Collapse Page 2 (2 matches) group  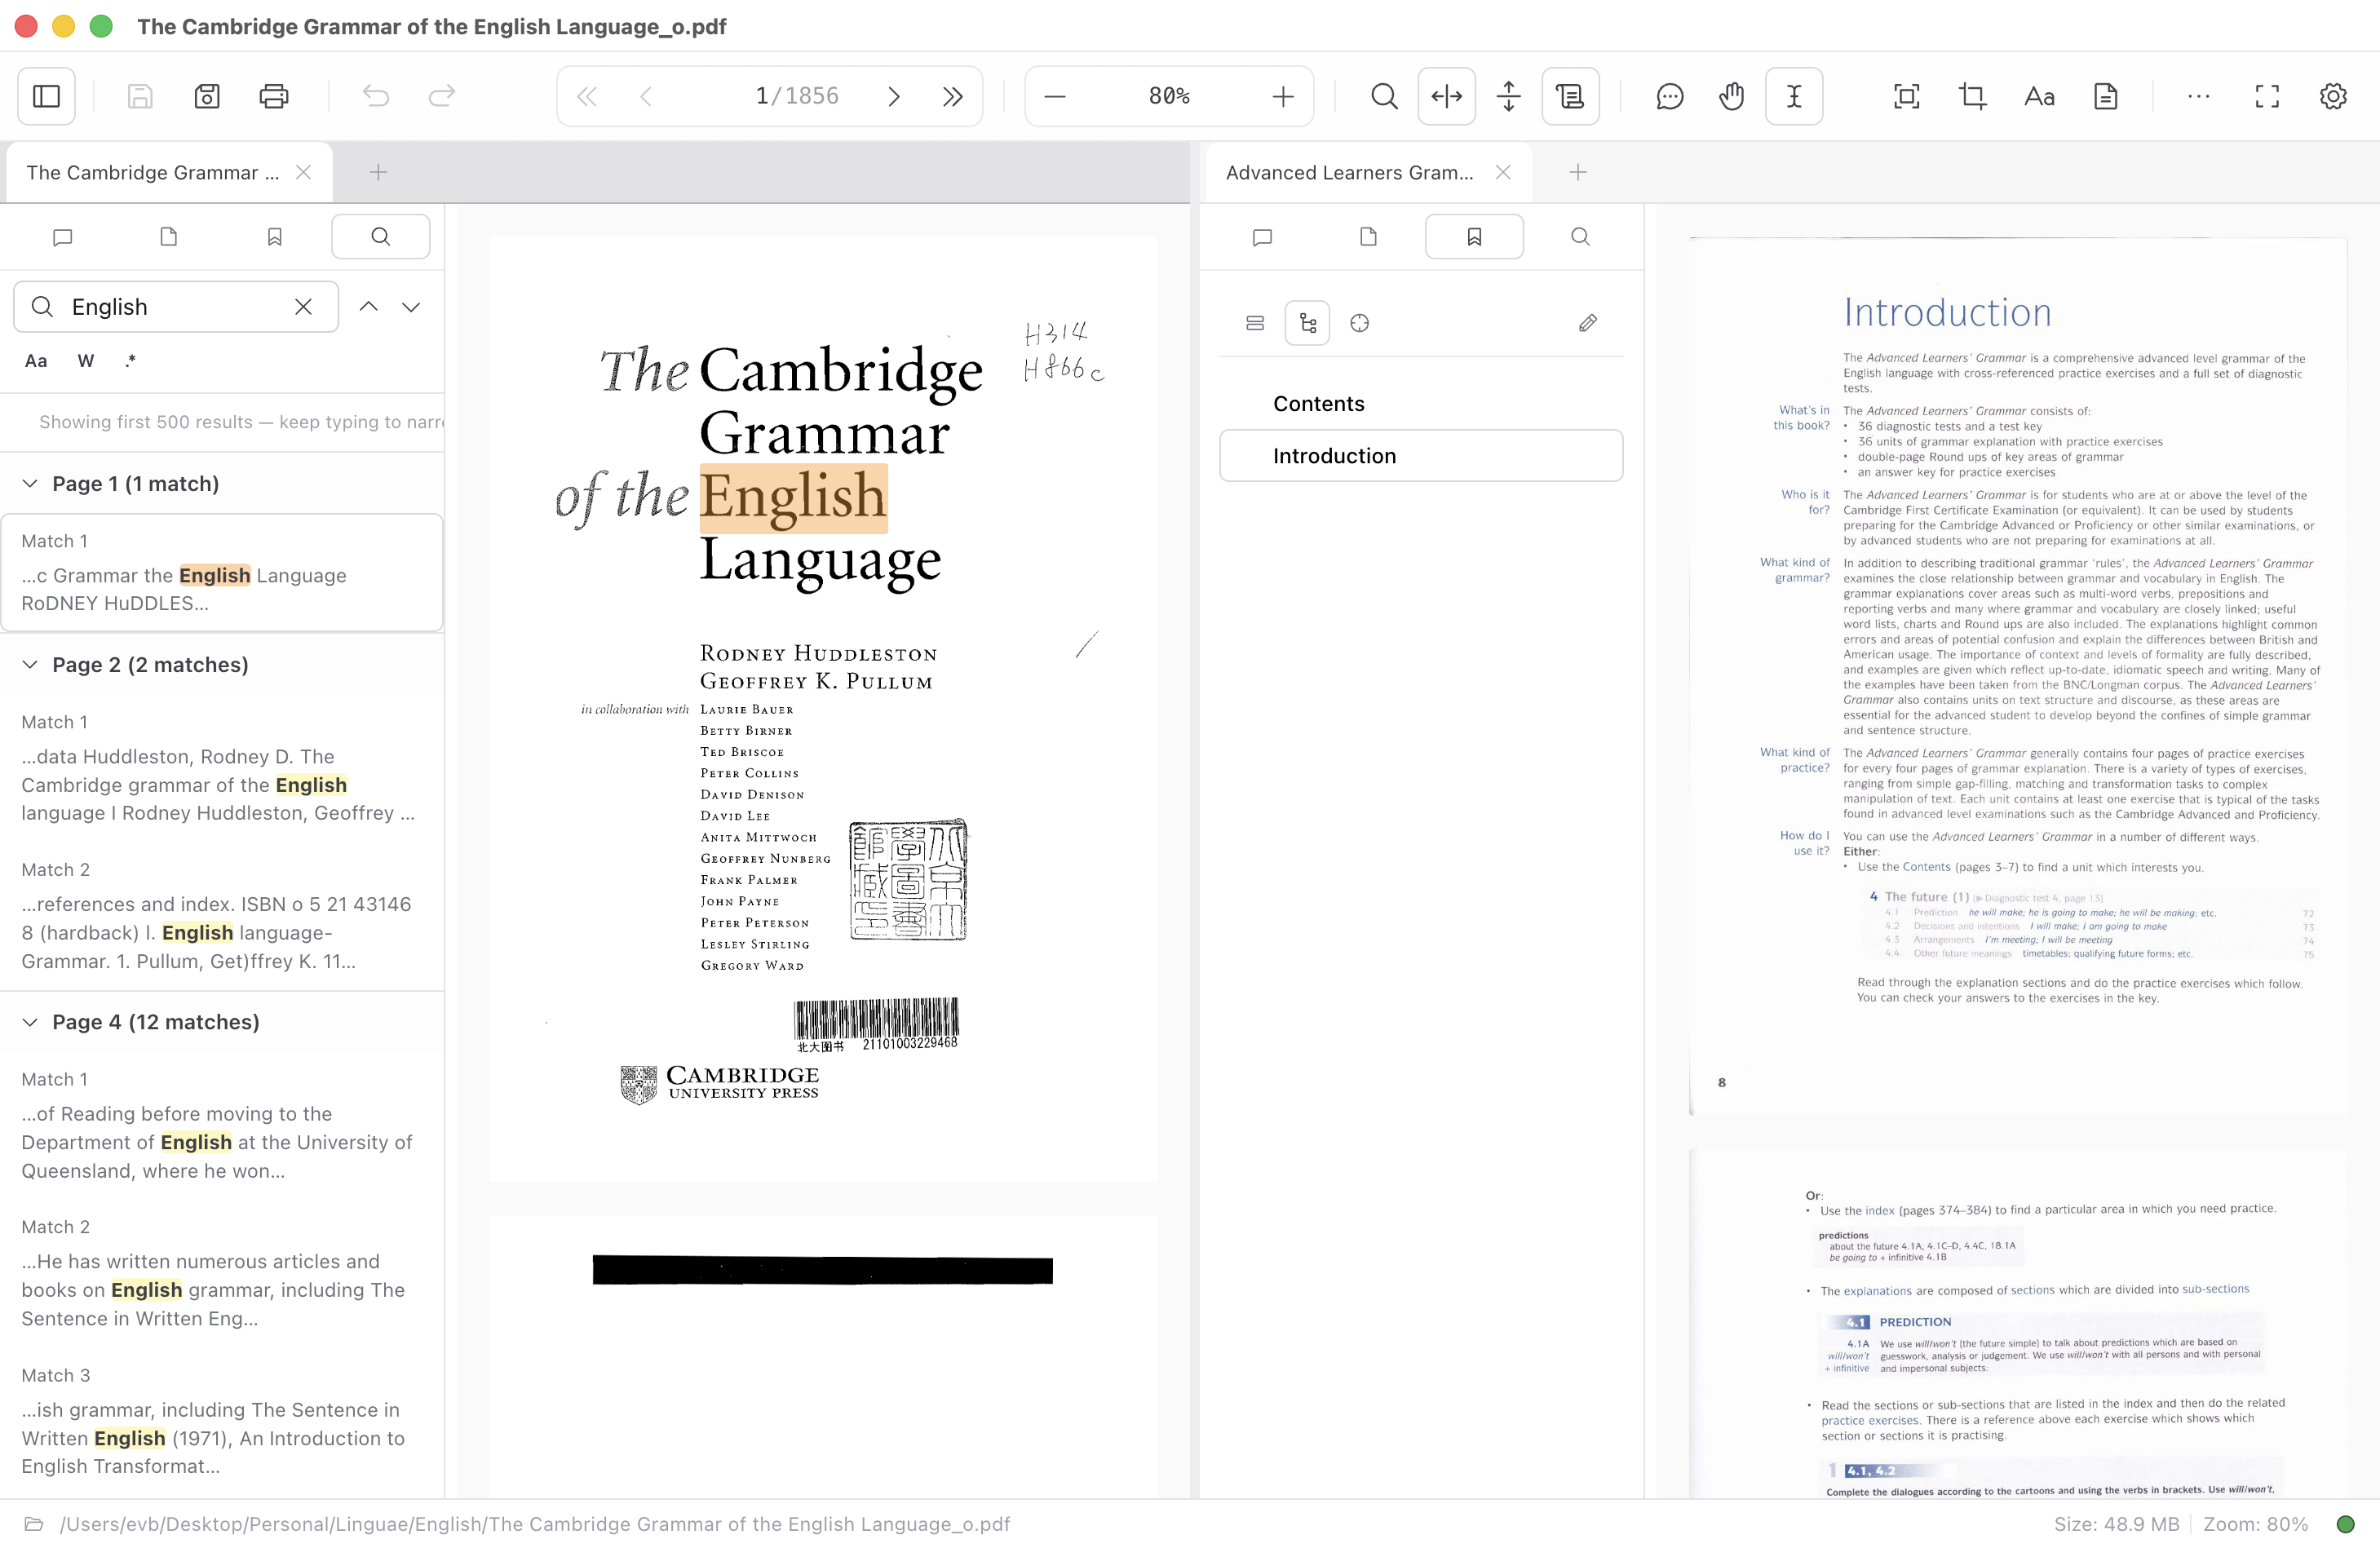coord(30,664)
